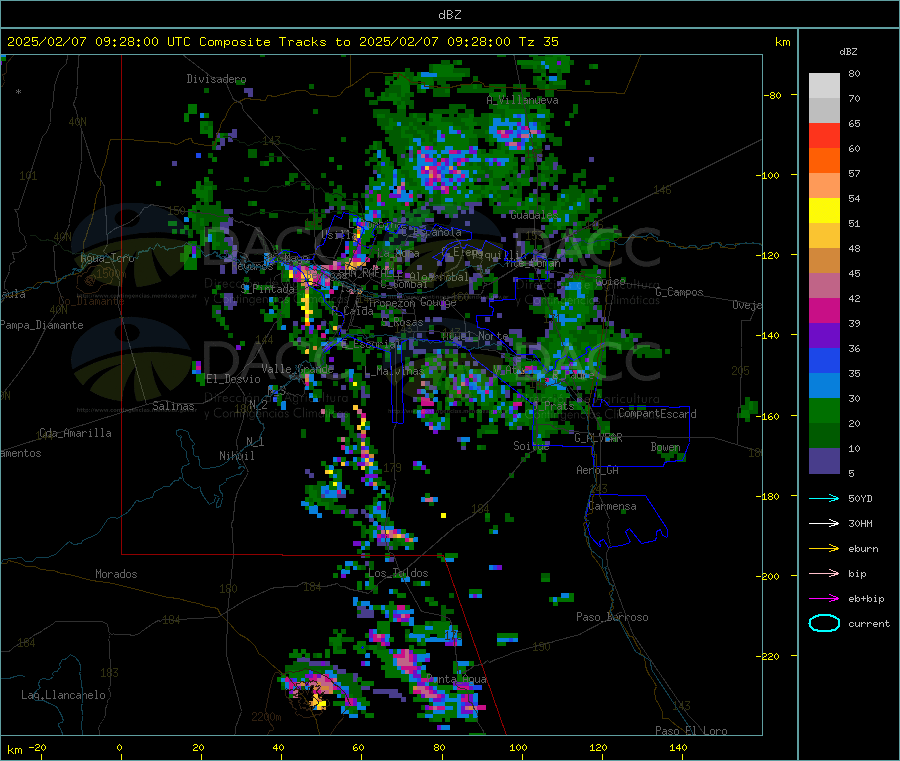Click the 'Nihuil' map label
900x761 pixels.
(236, 456)
